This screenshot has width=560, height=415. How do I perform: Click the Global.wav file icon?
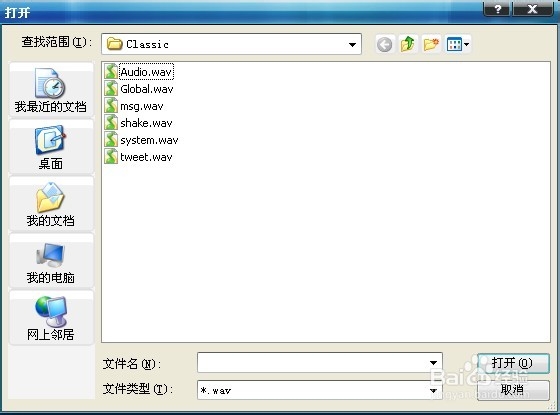pos(111,89)
